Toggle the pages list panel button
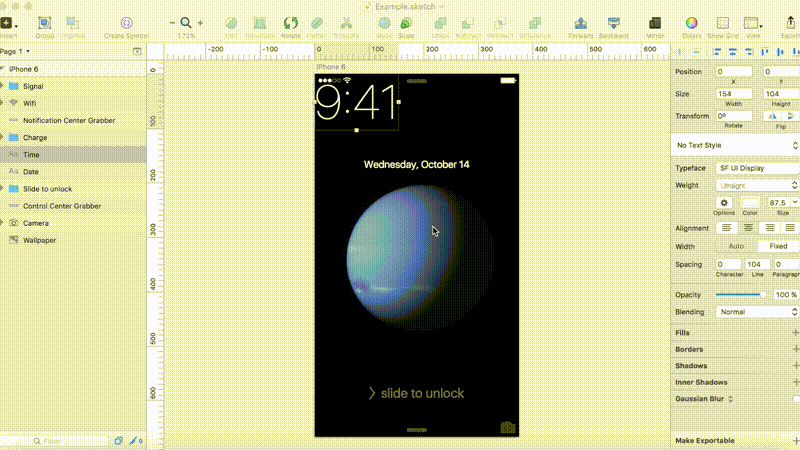The height and width of the screenshot is (450, 800). click(x=137, y=52)
